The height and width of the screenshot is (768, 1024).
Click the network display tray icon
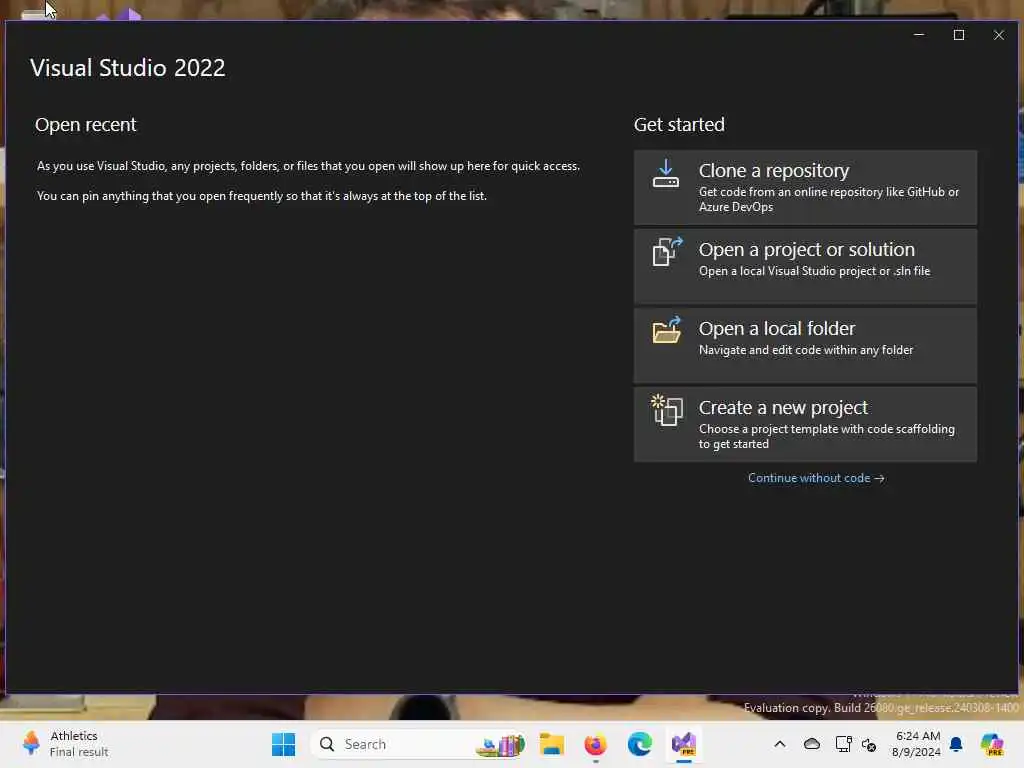[x=843, y=744]
